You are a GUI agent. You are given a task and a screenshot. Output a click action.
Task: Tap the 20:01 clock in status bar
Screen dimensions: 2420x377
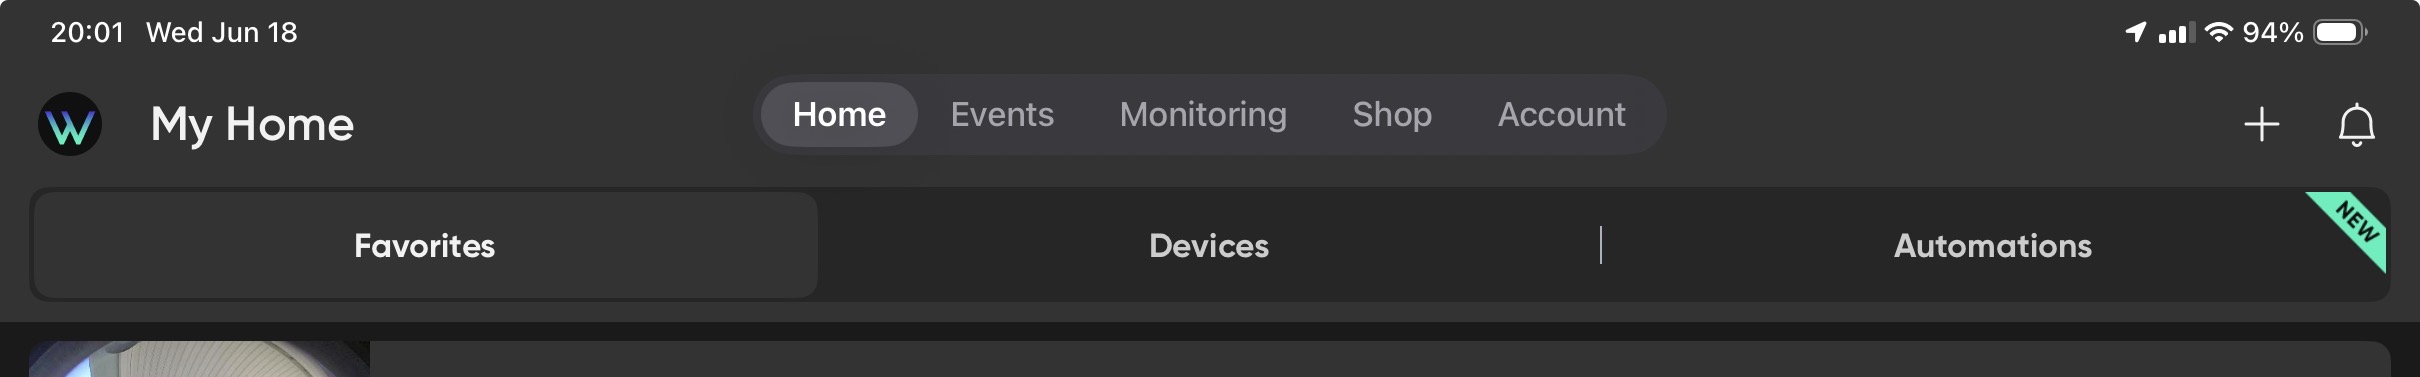(x=87, y=32)
